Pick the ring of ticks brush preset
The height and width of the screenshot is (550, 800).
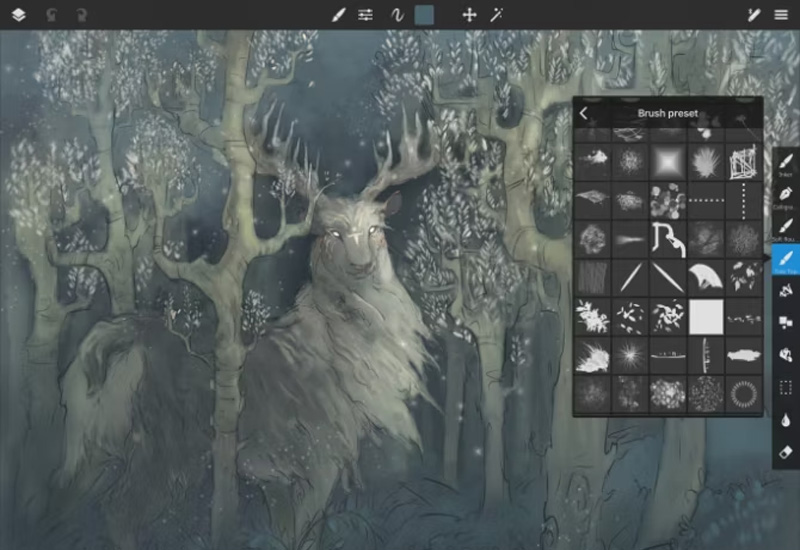point(743,394)
